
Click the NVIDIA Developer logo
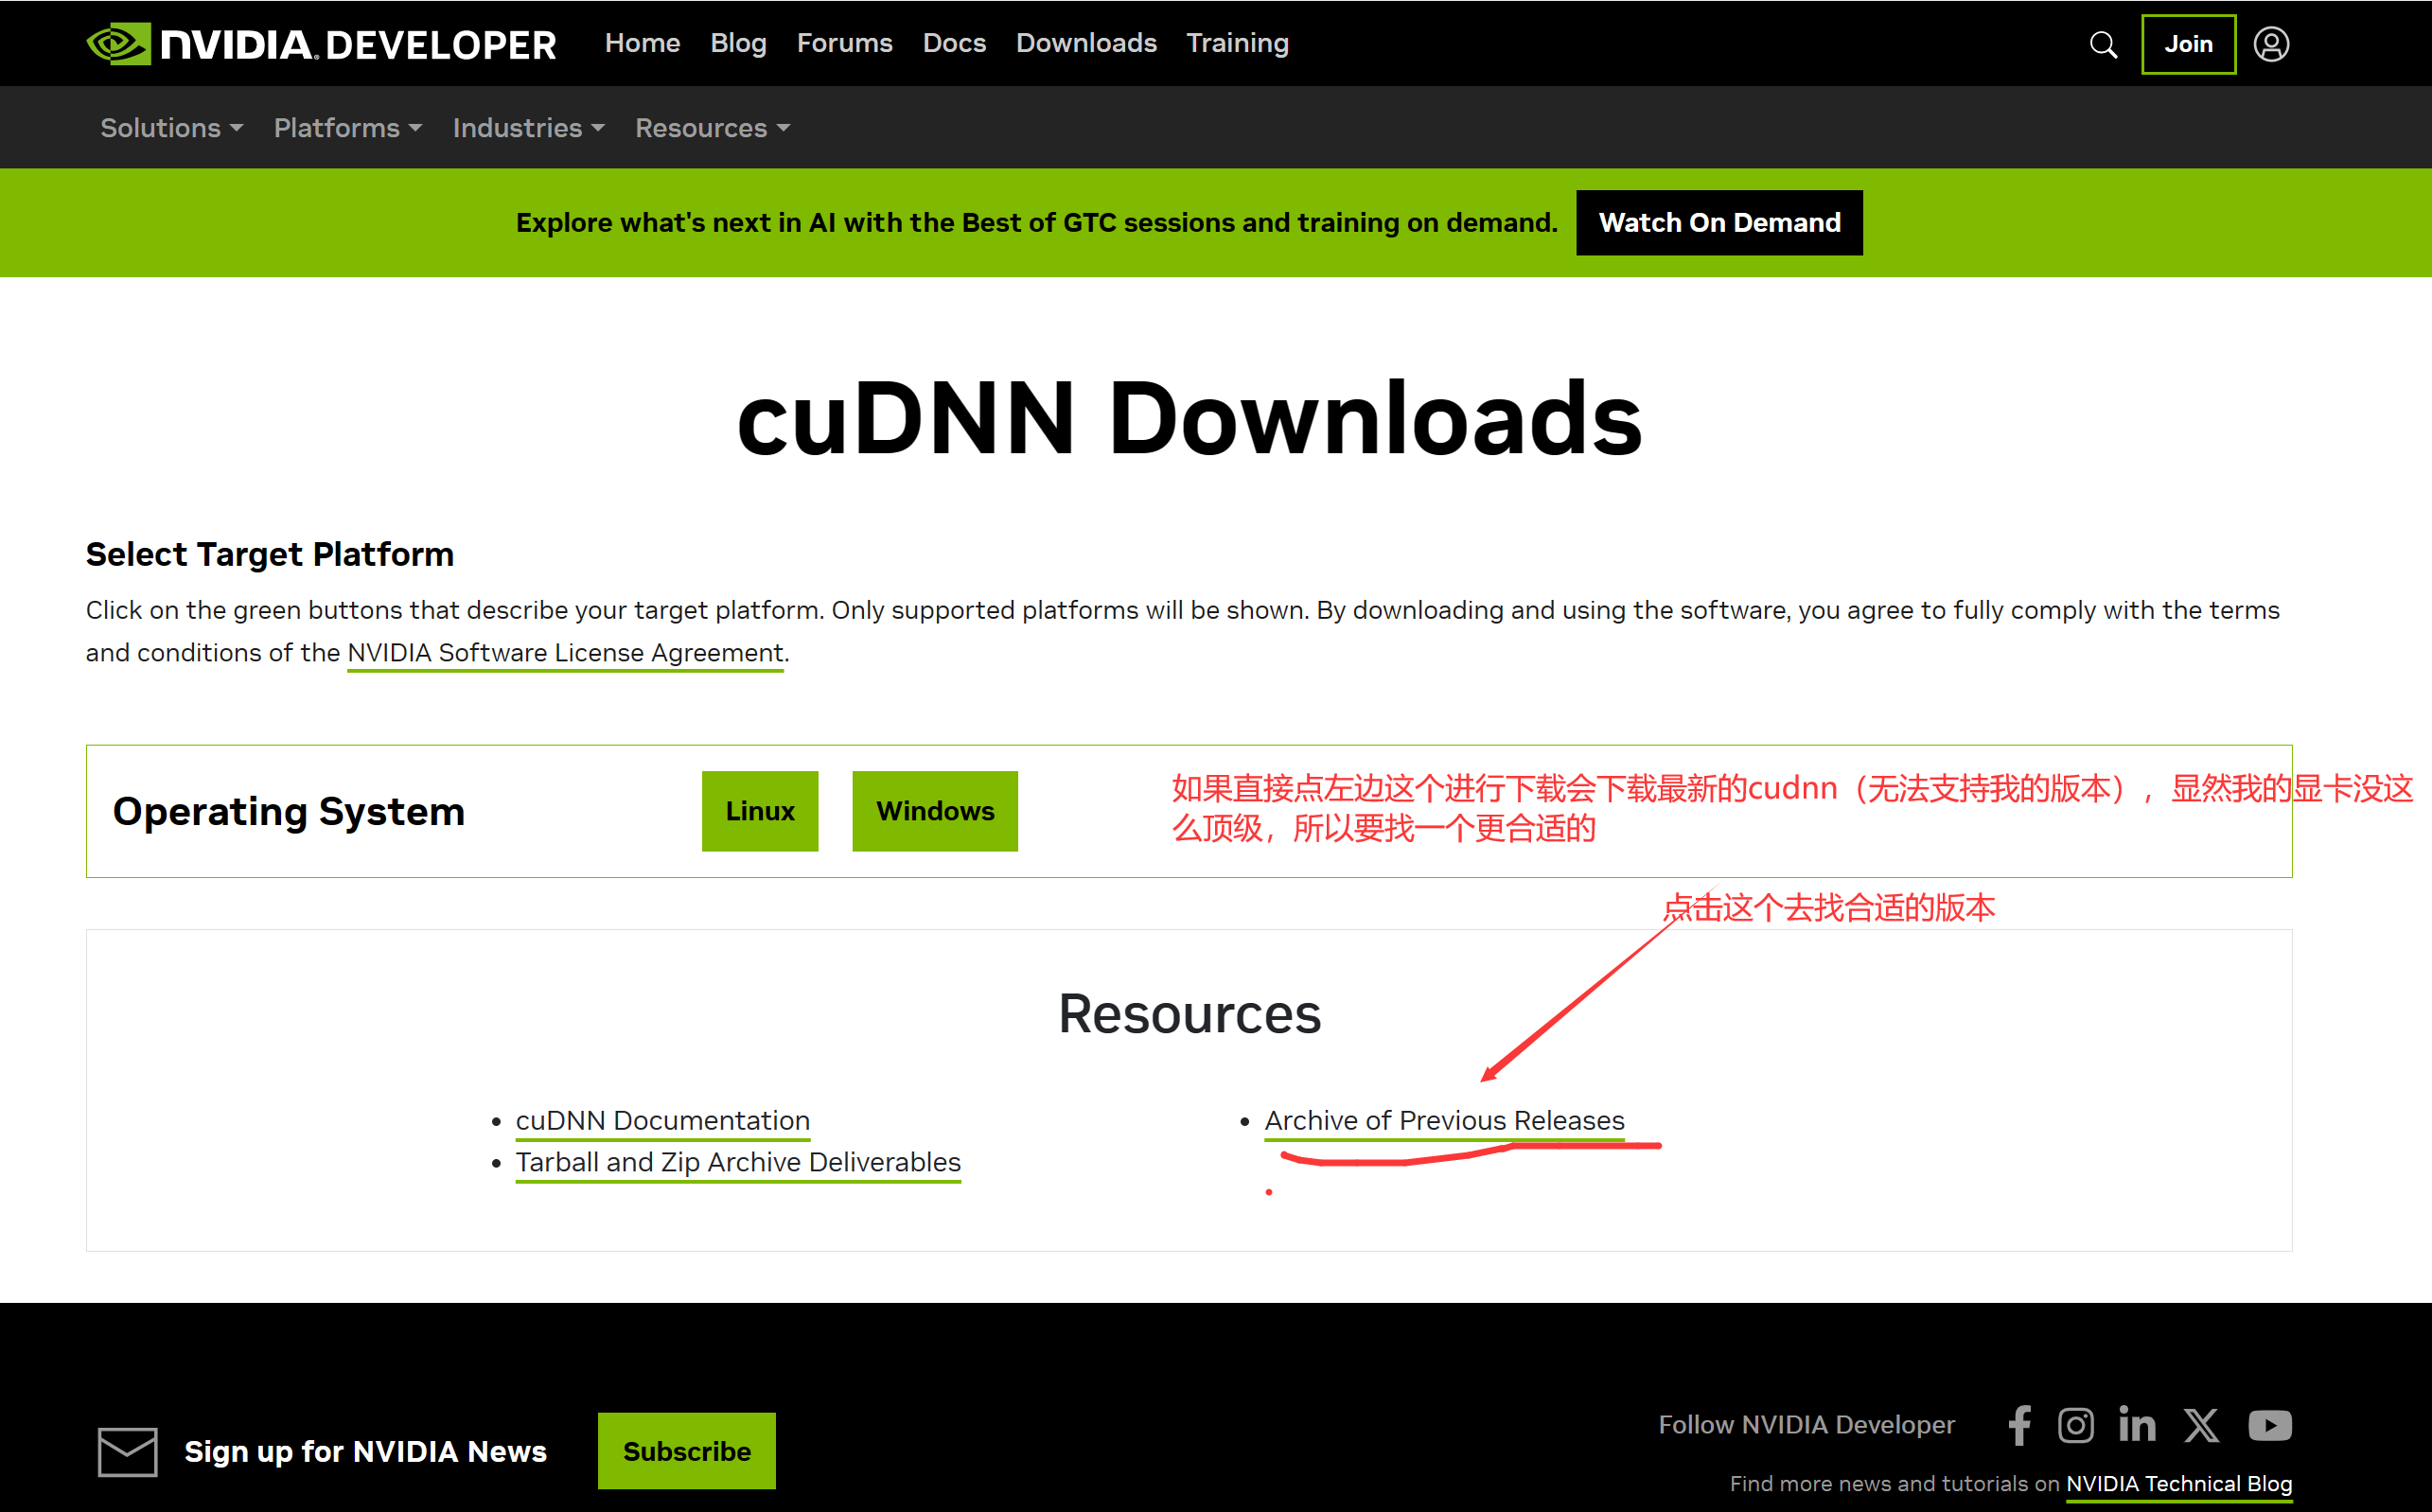(x=321, y=44)
